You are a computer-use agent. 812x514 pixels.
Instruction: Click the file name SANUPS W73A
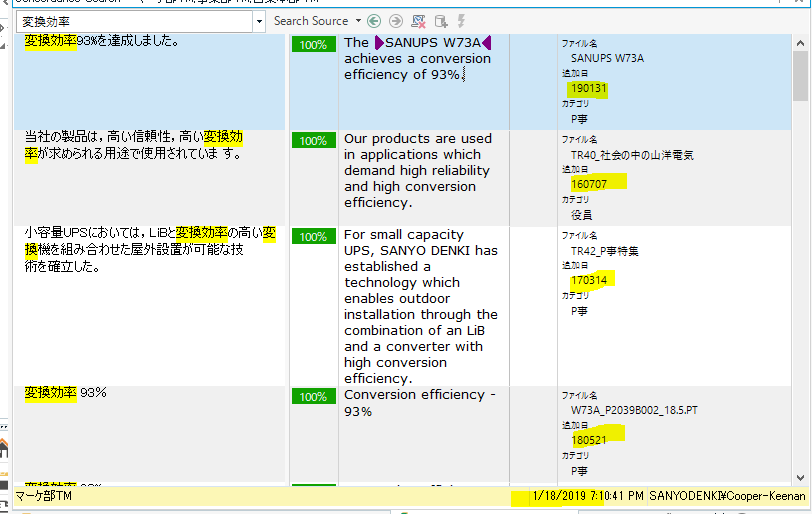coord(607,58)
